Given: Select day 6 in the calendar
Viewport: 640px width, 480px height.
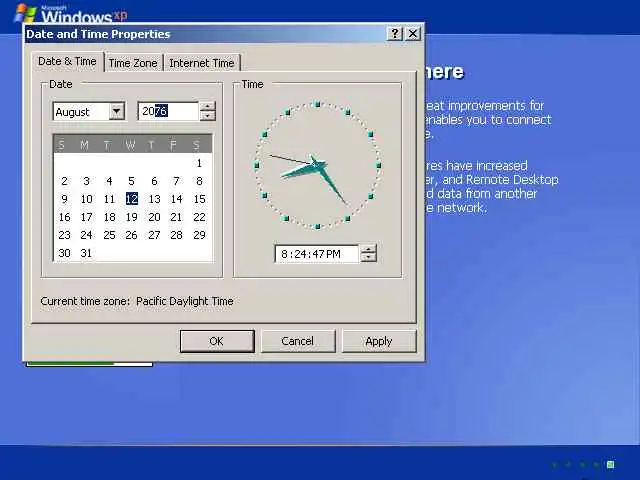Looking at the screenshot, I should pyautogui.click(x=154, y=181).
